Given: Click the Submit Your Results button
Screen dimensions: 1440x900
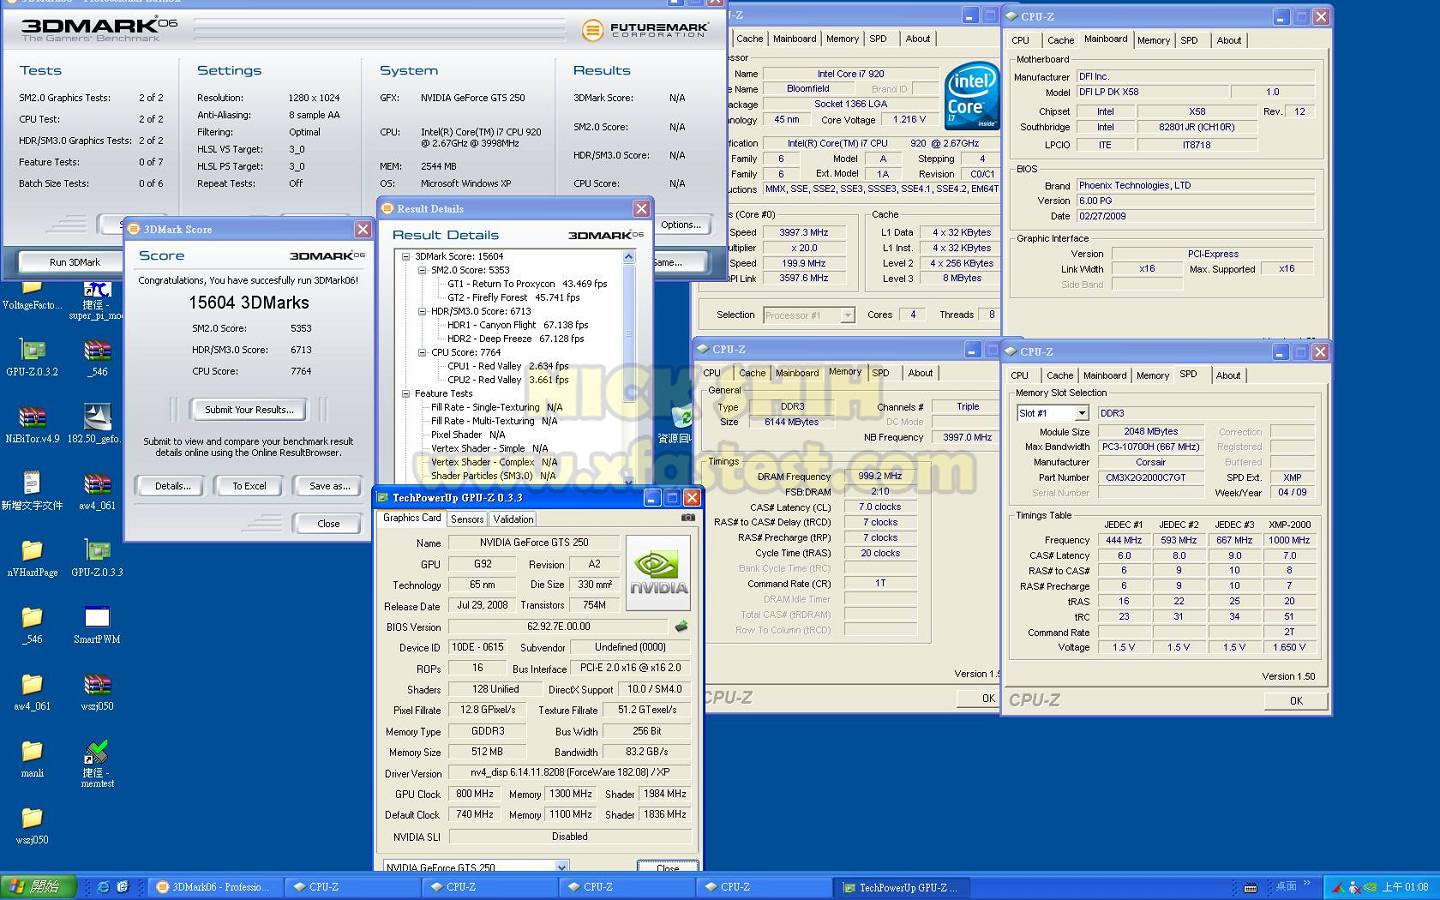Looking at the screenshot, I should point(249,410).
